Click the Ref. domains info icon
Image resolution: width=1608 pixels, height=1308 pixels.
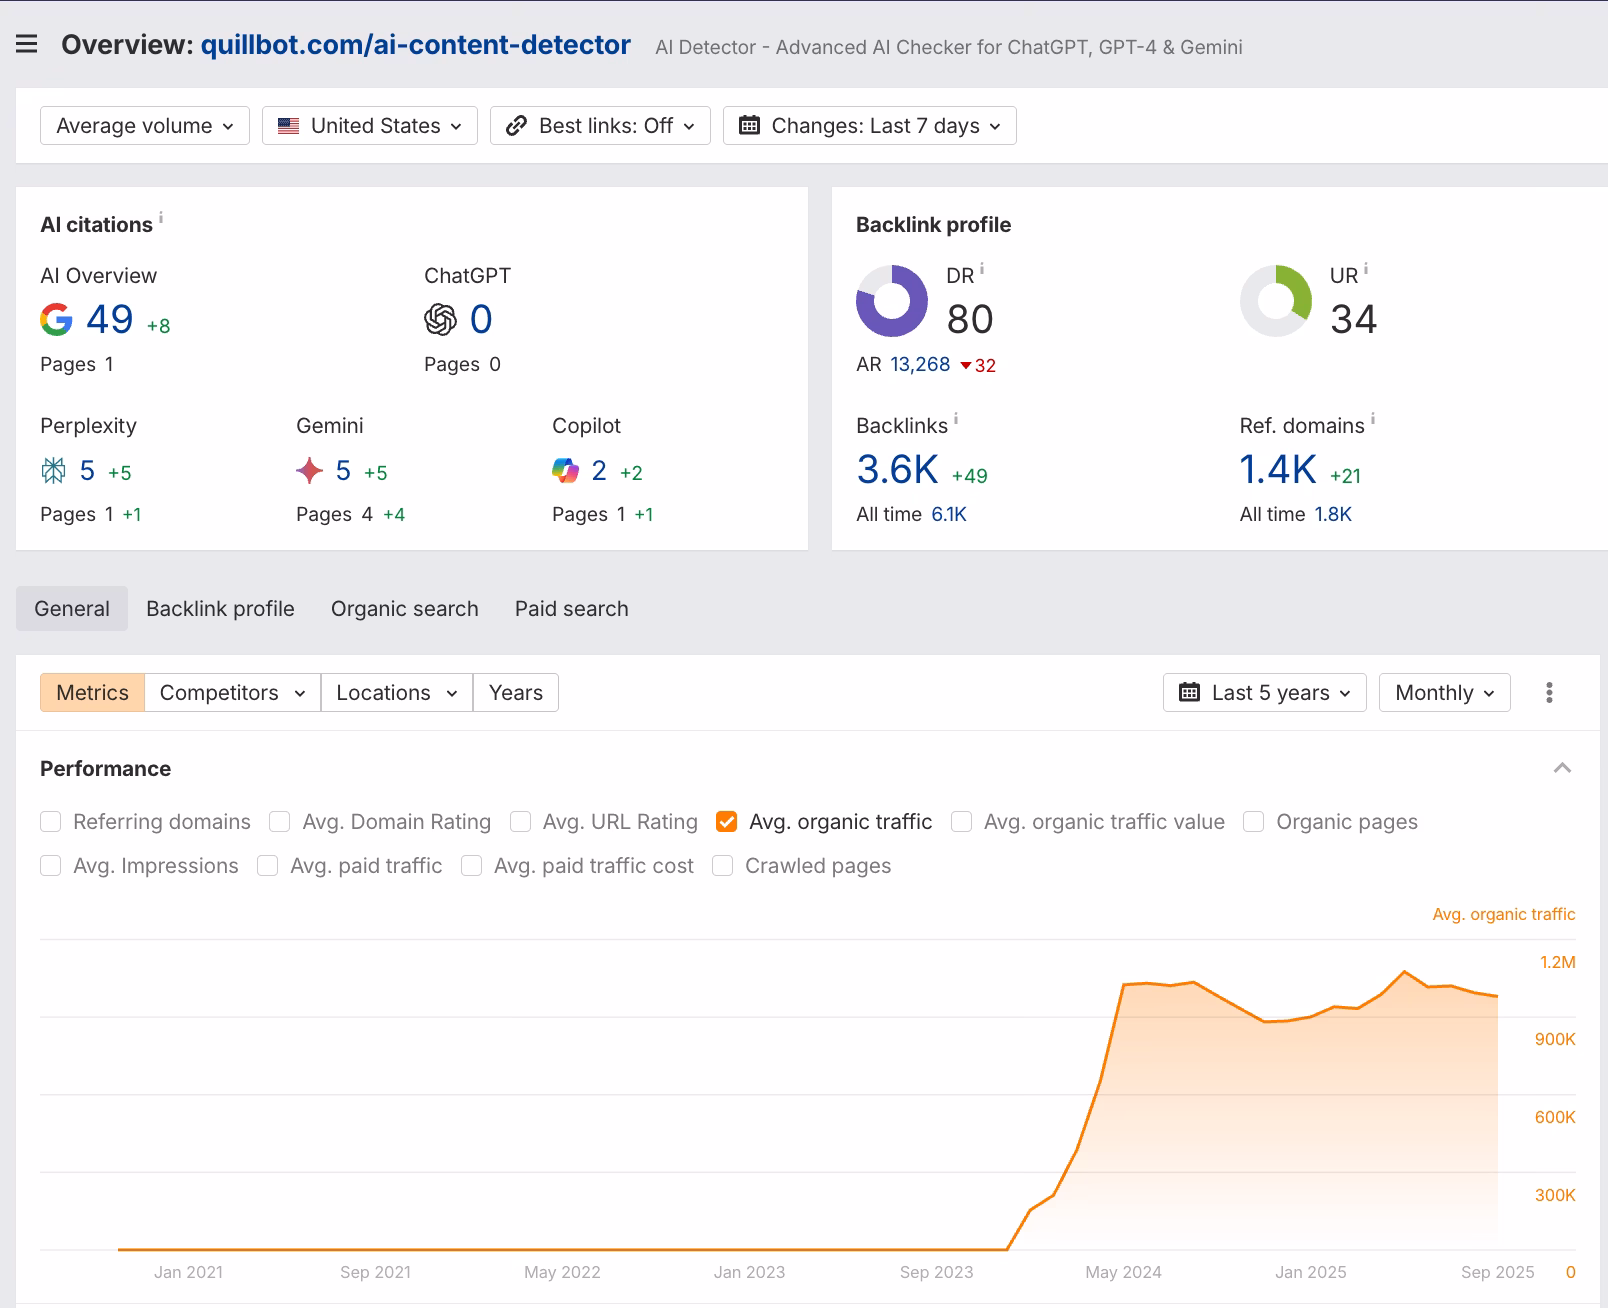1373,419
